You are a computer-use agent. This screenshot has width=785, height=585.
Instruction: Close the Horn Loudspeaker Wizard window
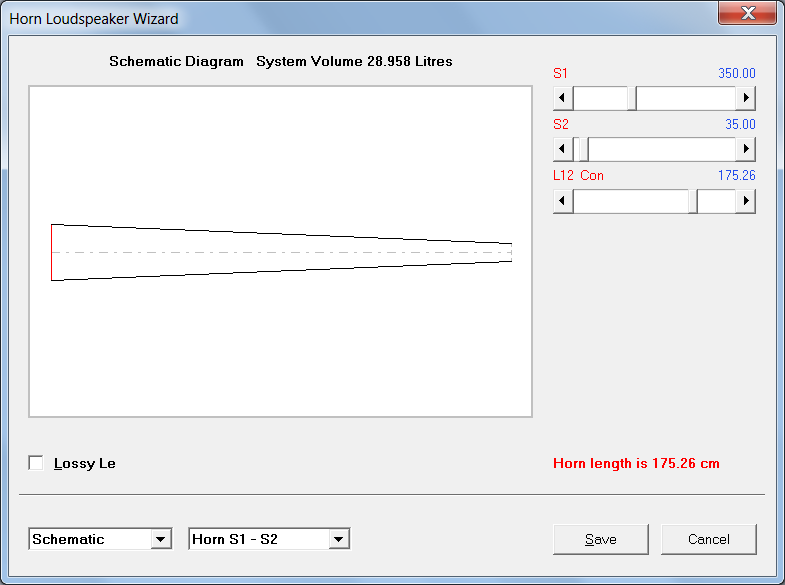coord(747,13)
